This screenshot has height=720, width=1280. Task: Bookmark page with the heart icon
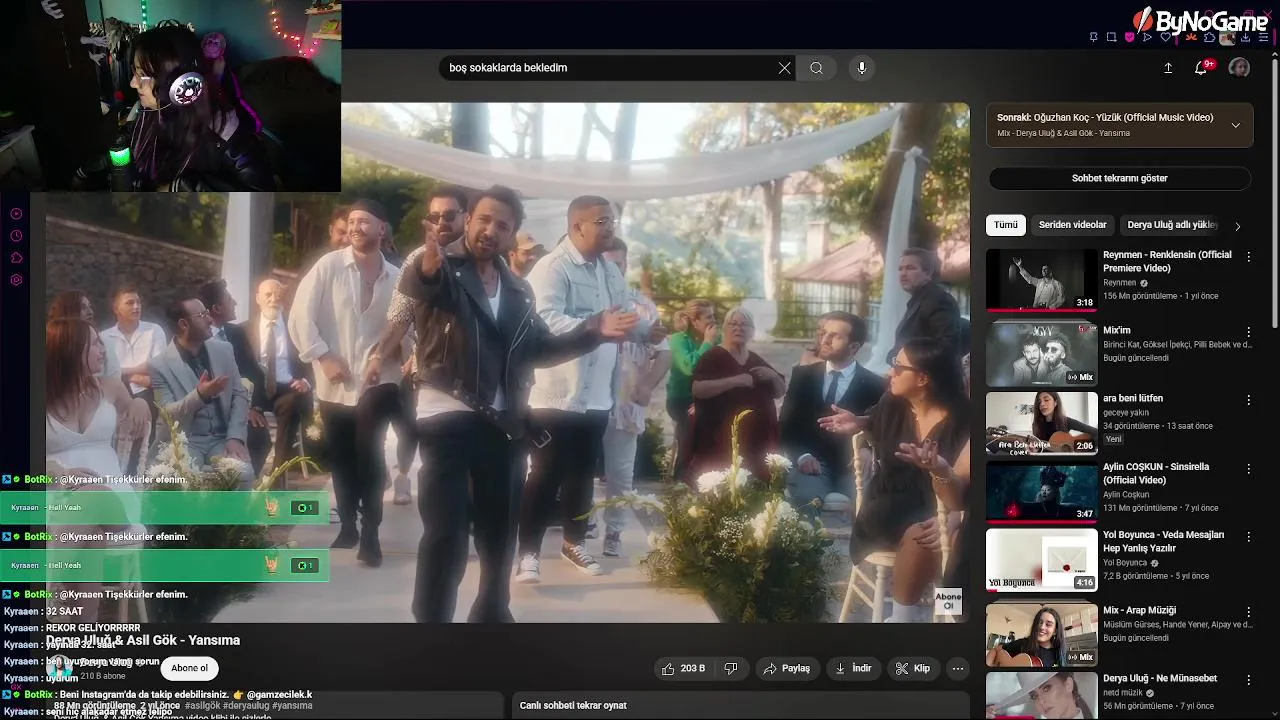click(1165, 37)
